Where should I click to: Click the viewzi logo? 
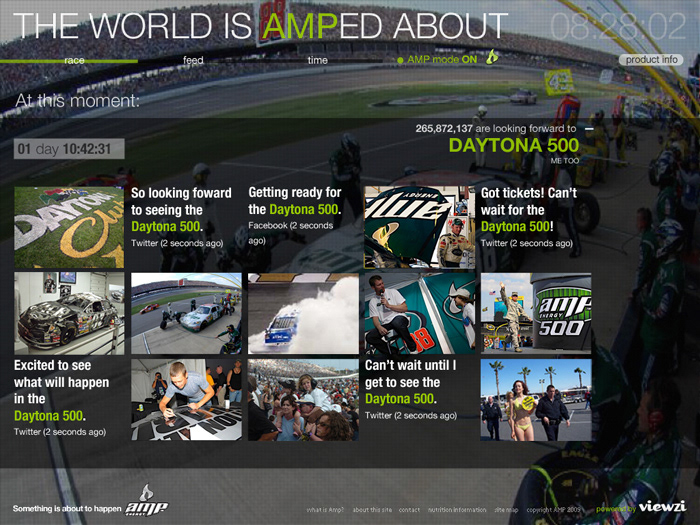[662, 507]
